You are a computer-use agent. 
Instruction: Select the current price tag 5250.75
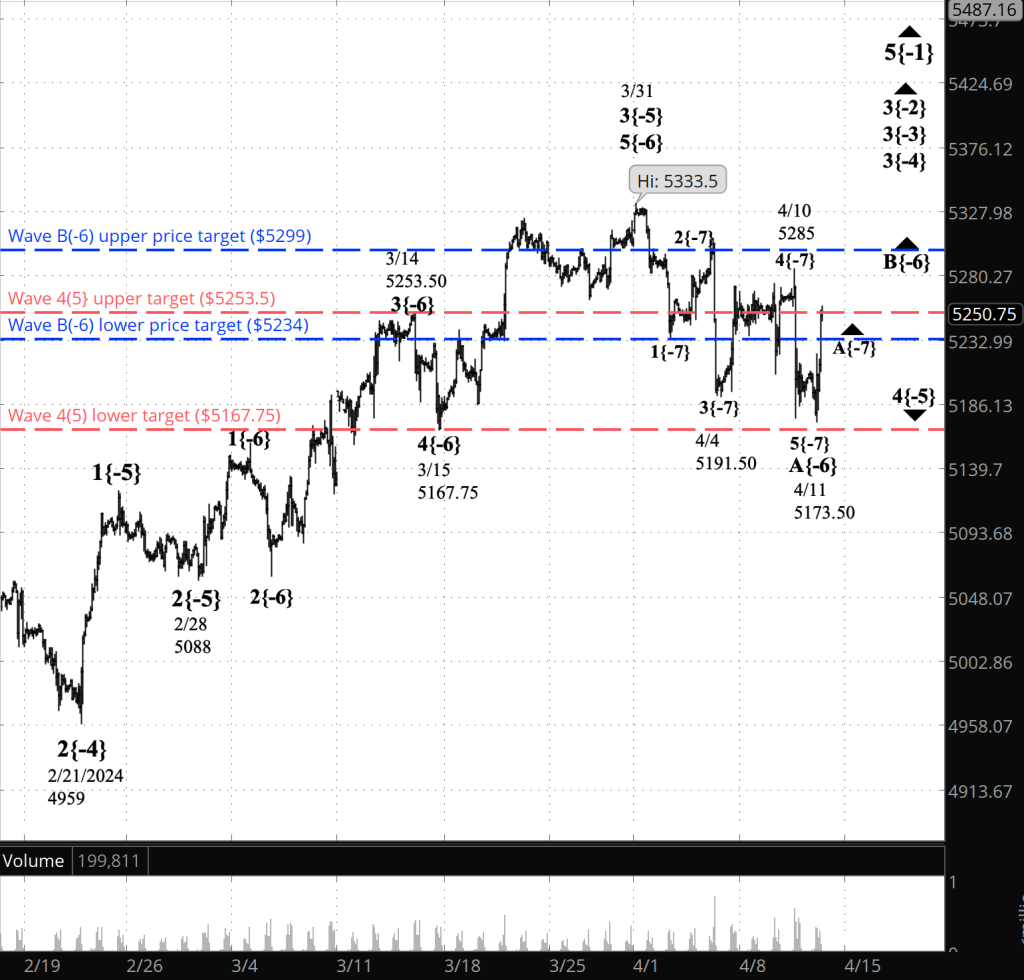coord(985,314)
